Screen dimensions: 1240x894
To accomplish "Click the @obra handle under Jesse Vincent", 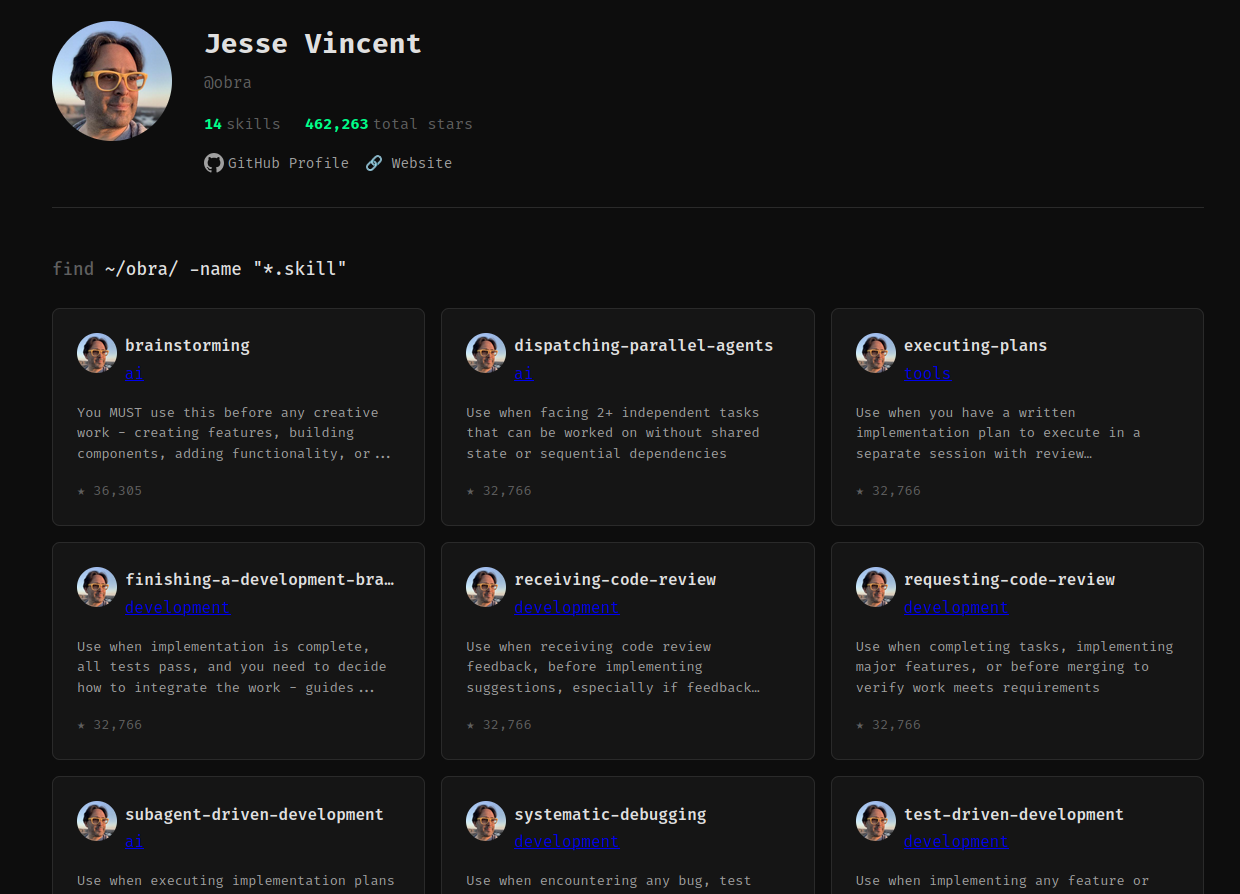I will [x=228, y=82].
